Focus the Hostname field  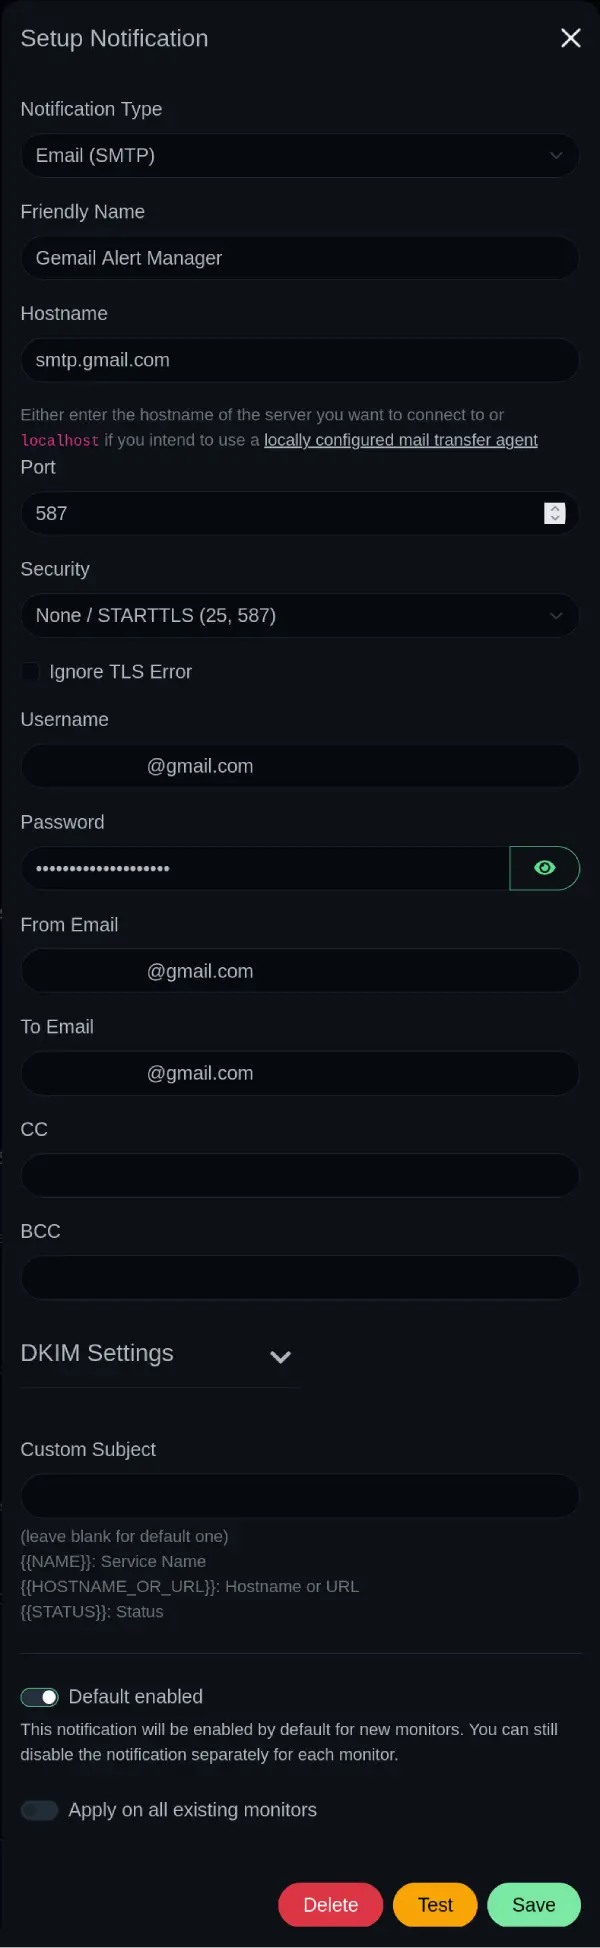299,360
